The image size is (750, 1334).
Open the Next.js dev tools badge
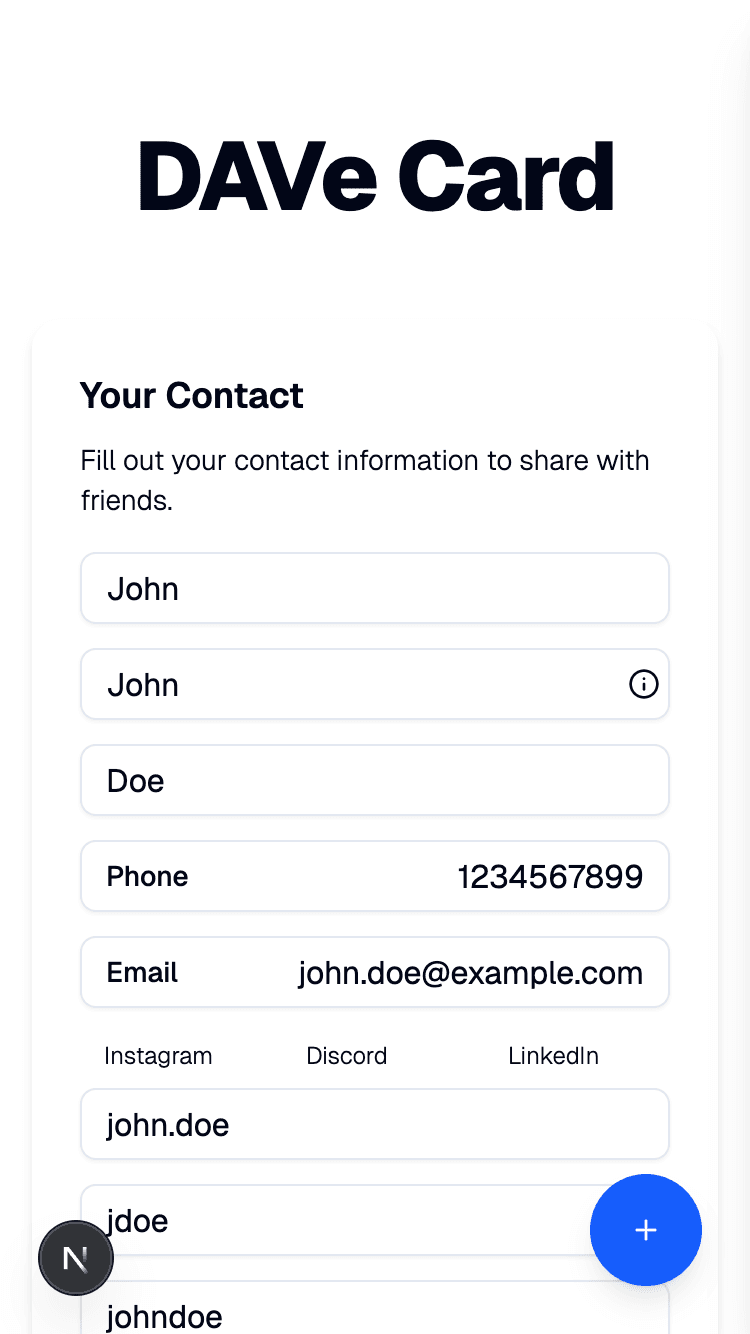point(76,1258)
